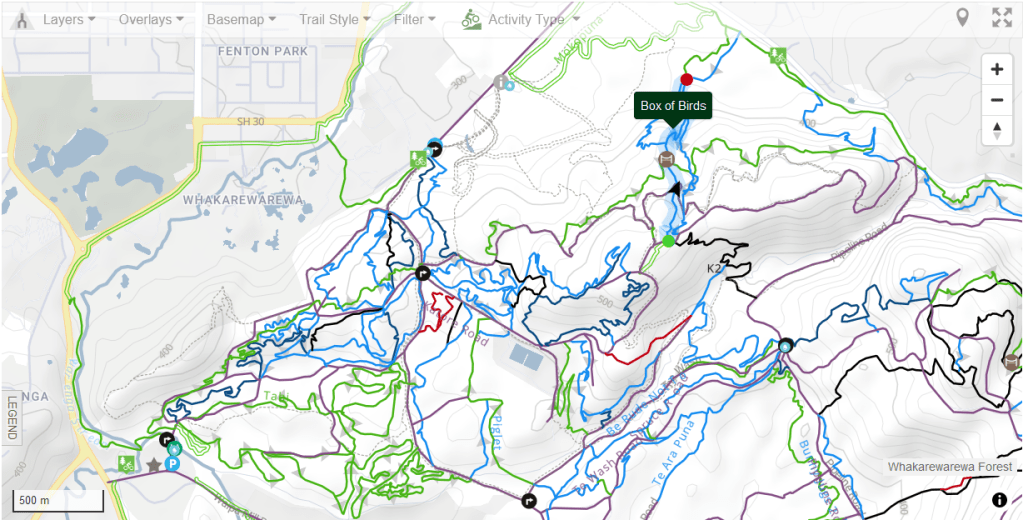Zoom out with the minus button
Screen dimensions: 1023x520
click(996, 100)
